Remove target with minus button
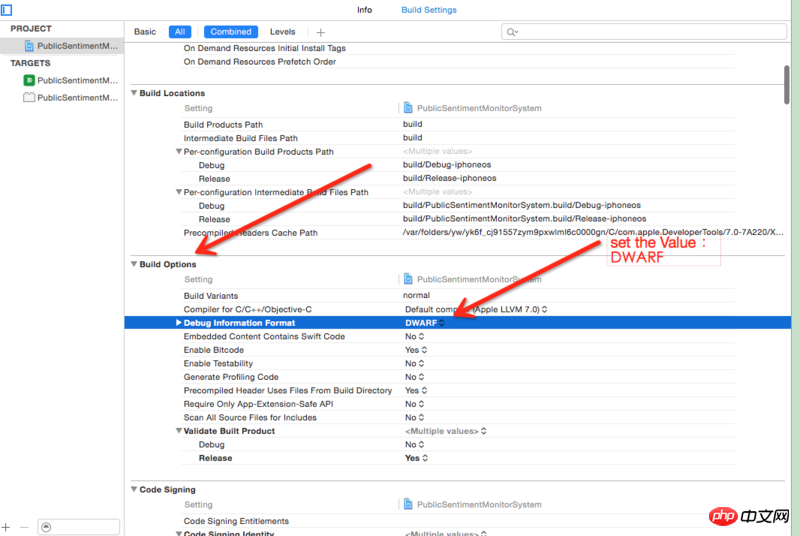This screenshot has height=536, width=800. click(24, 527)
